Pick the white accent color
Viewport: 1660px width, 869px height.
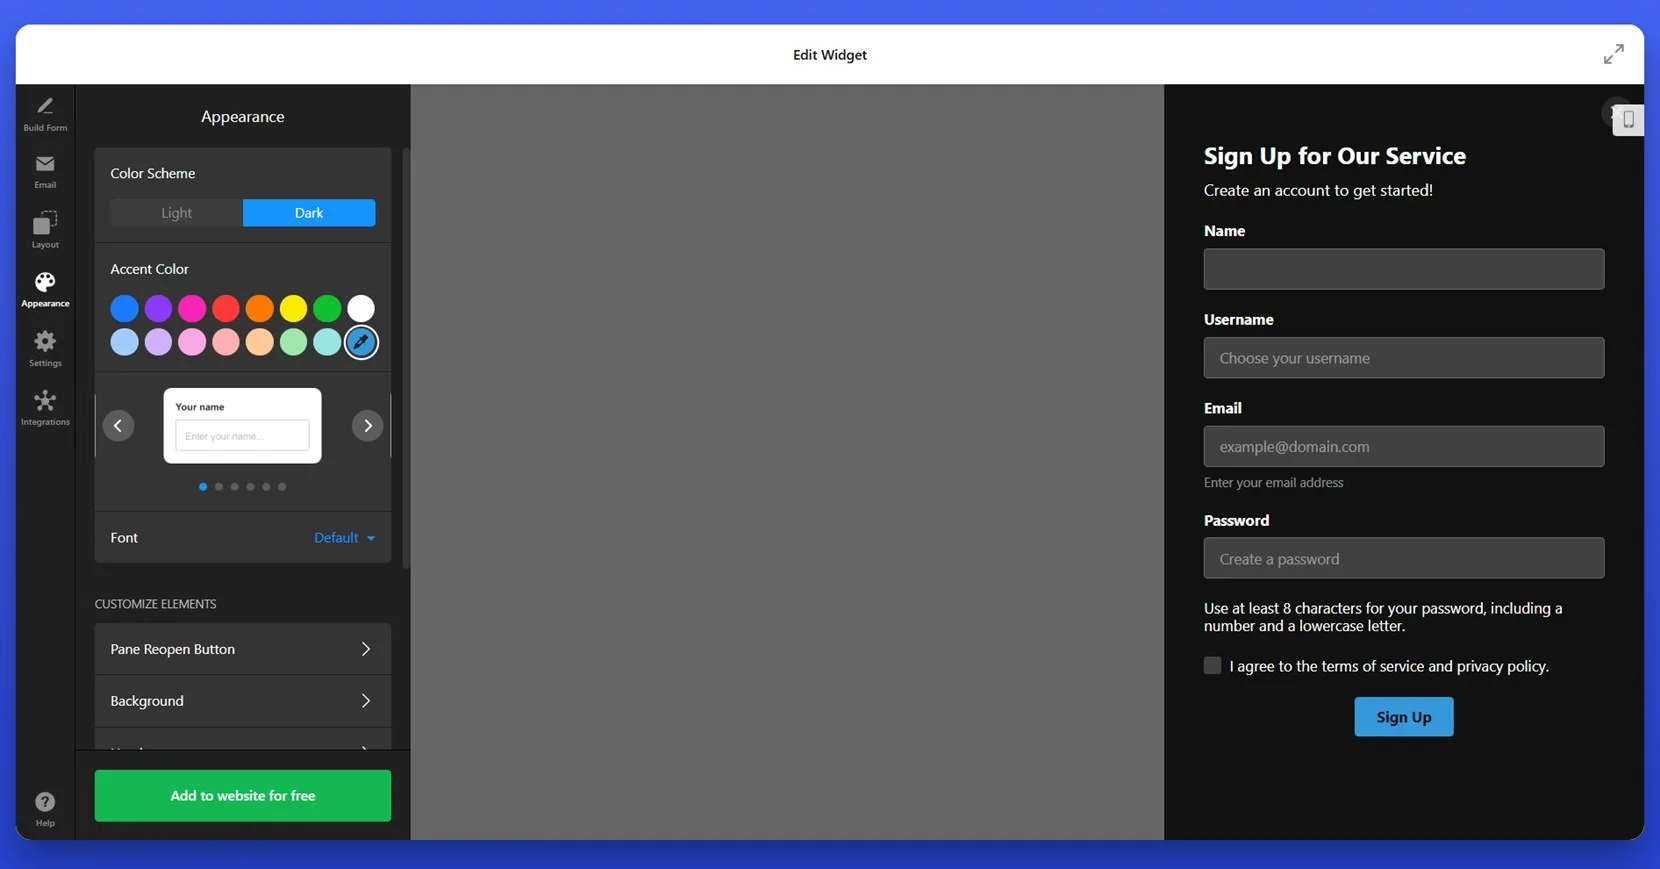[361, 308]
